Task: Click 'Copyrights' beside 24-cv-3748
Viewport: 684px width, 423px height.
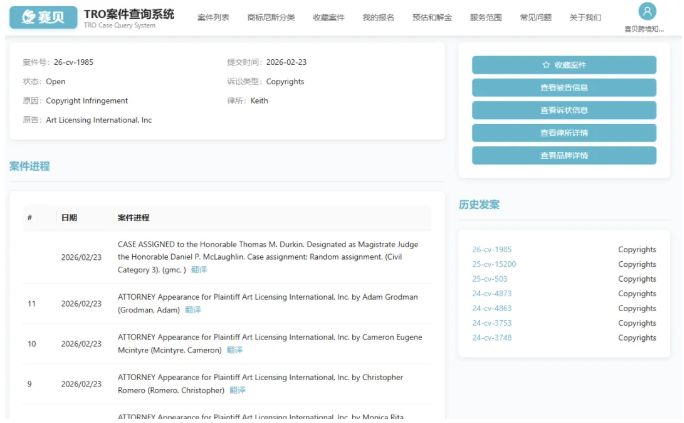Action: pyautogui.click(x=637, y=338)
